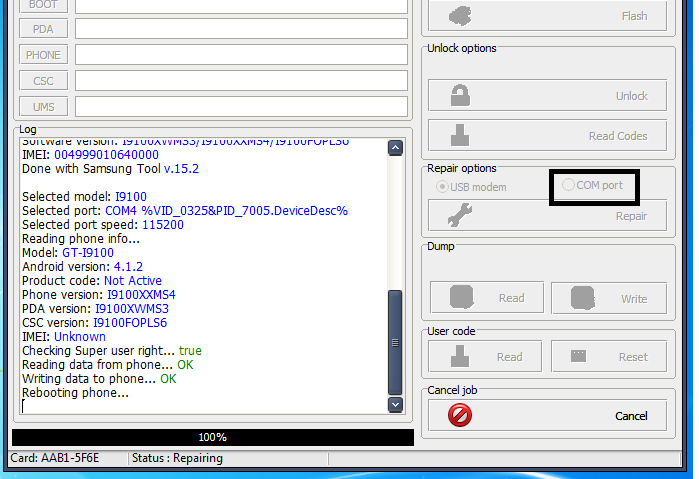Image resolution: width=699 pixels, height=479 pixels.
Task: Click 'Product code: Not Active' line
Action: pos(92,281)
